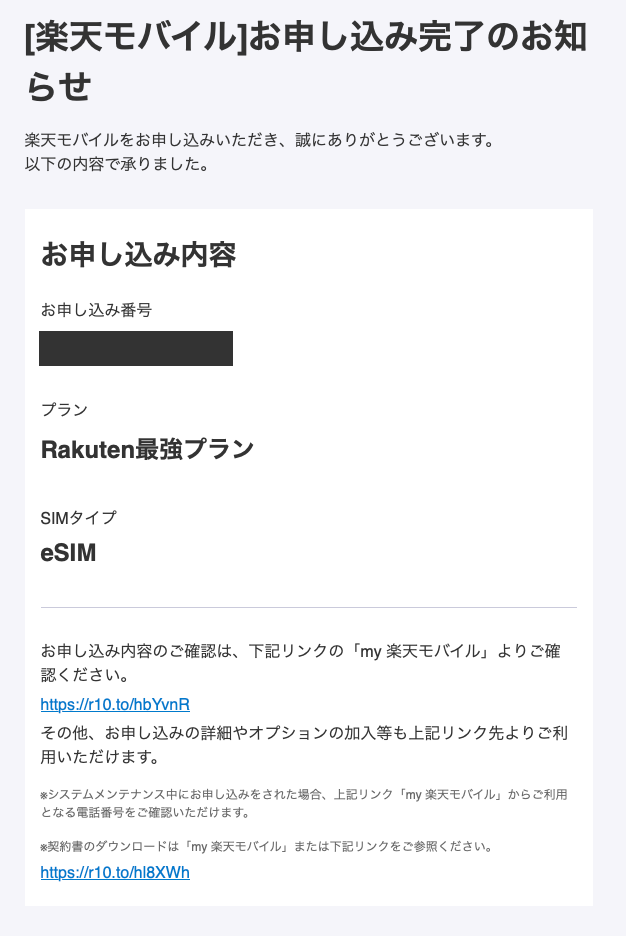Open the https://r10.to/hbYvnR link
The width and height of the screenshot is (626, 936).
pos(115,704)
